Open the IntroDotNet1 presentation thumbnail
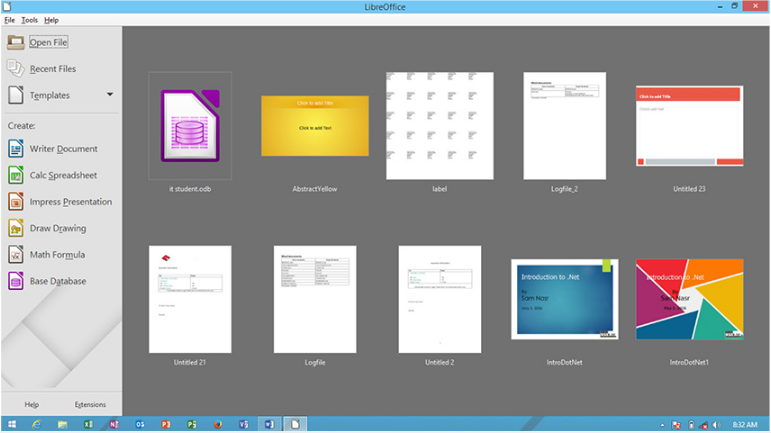This screenshot has width=771, height=433. tap(689, 299)
